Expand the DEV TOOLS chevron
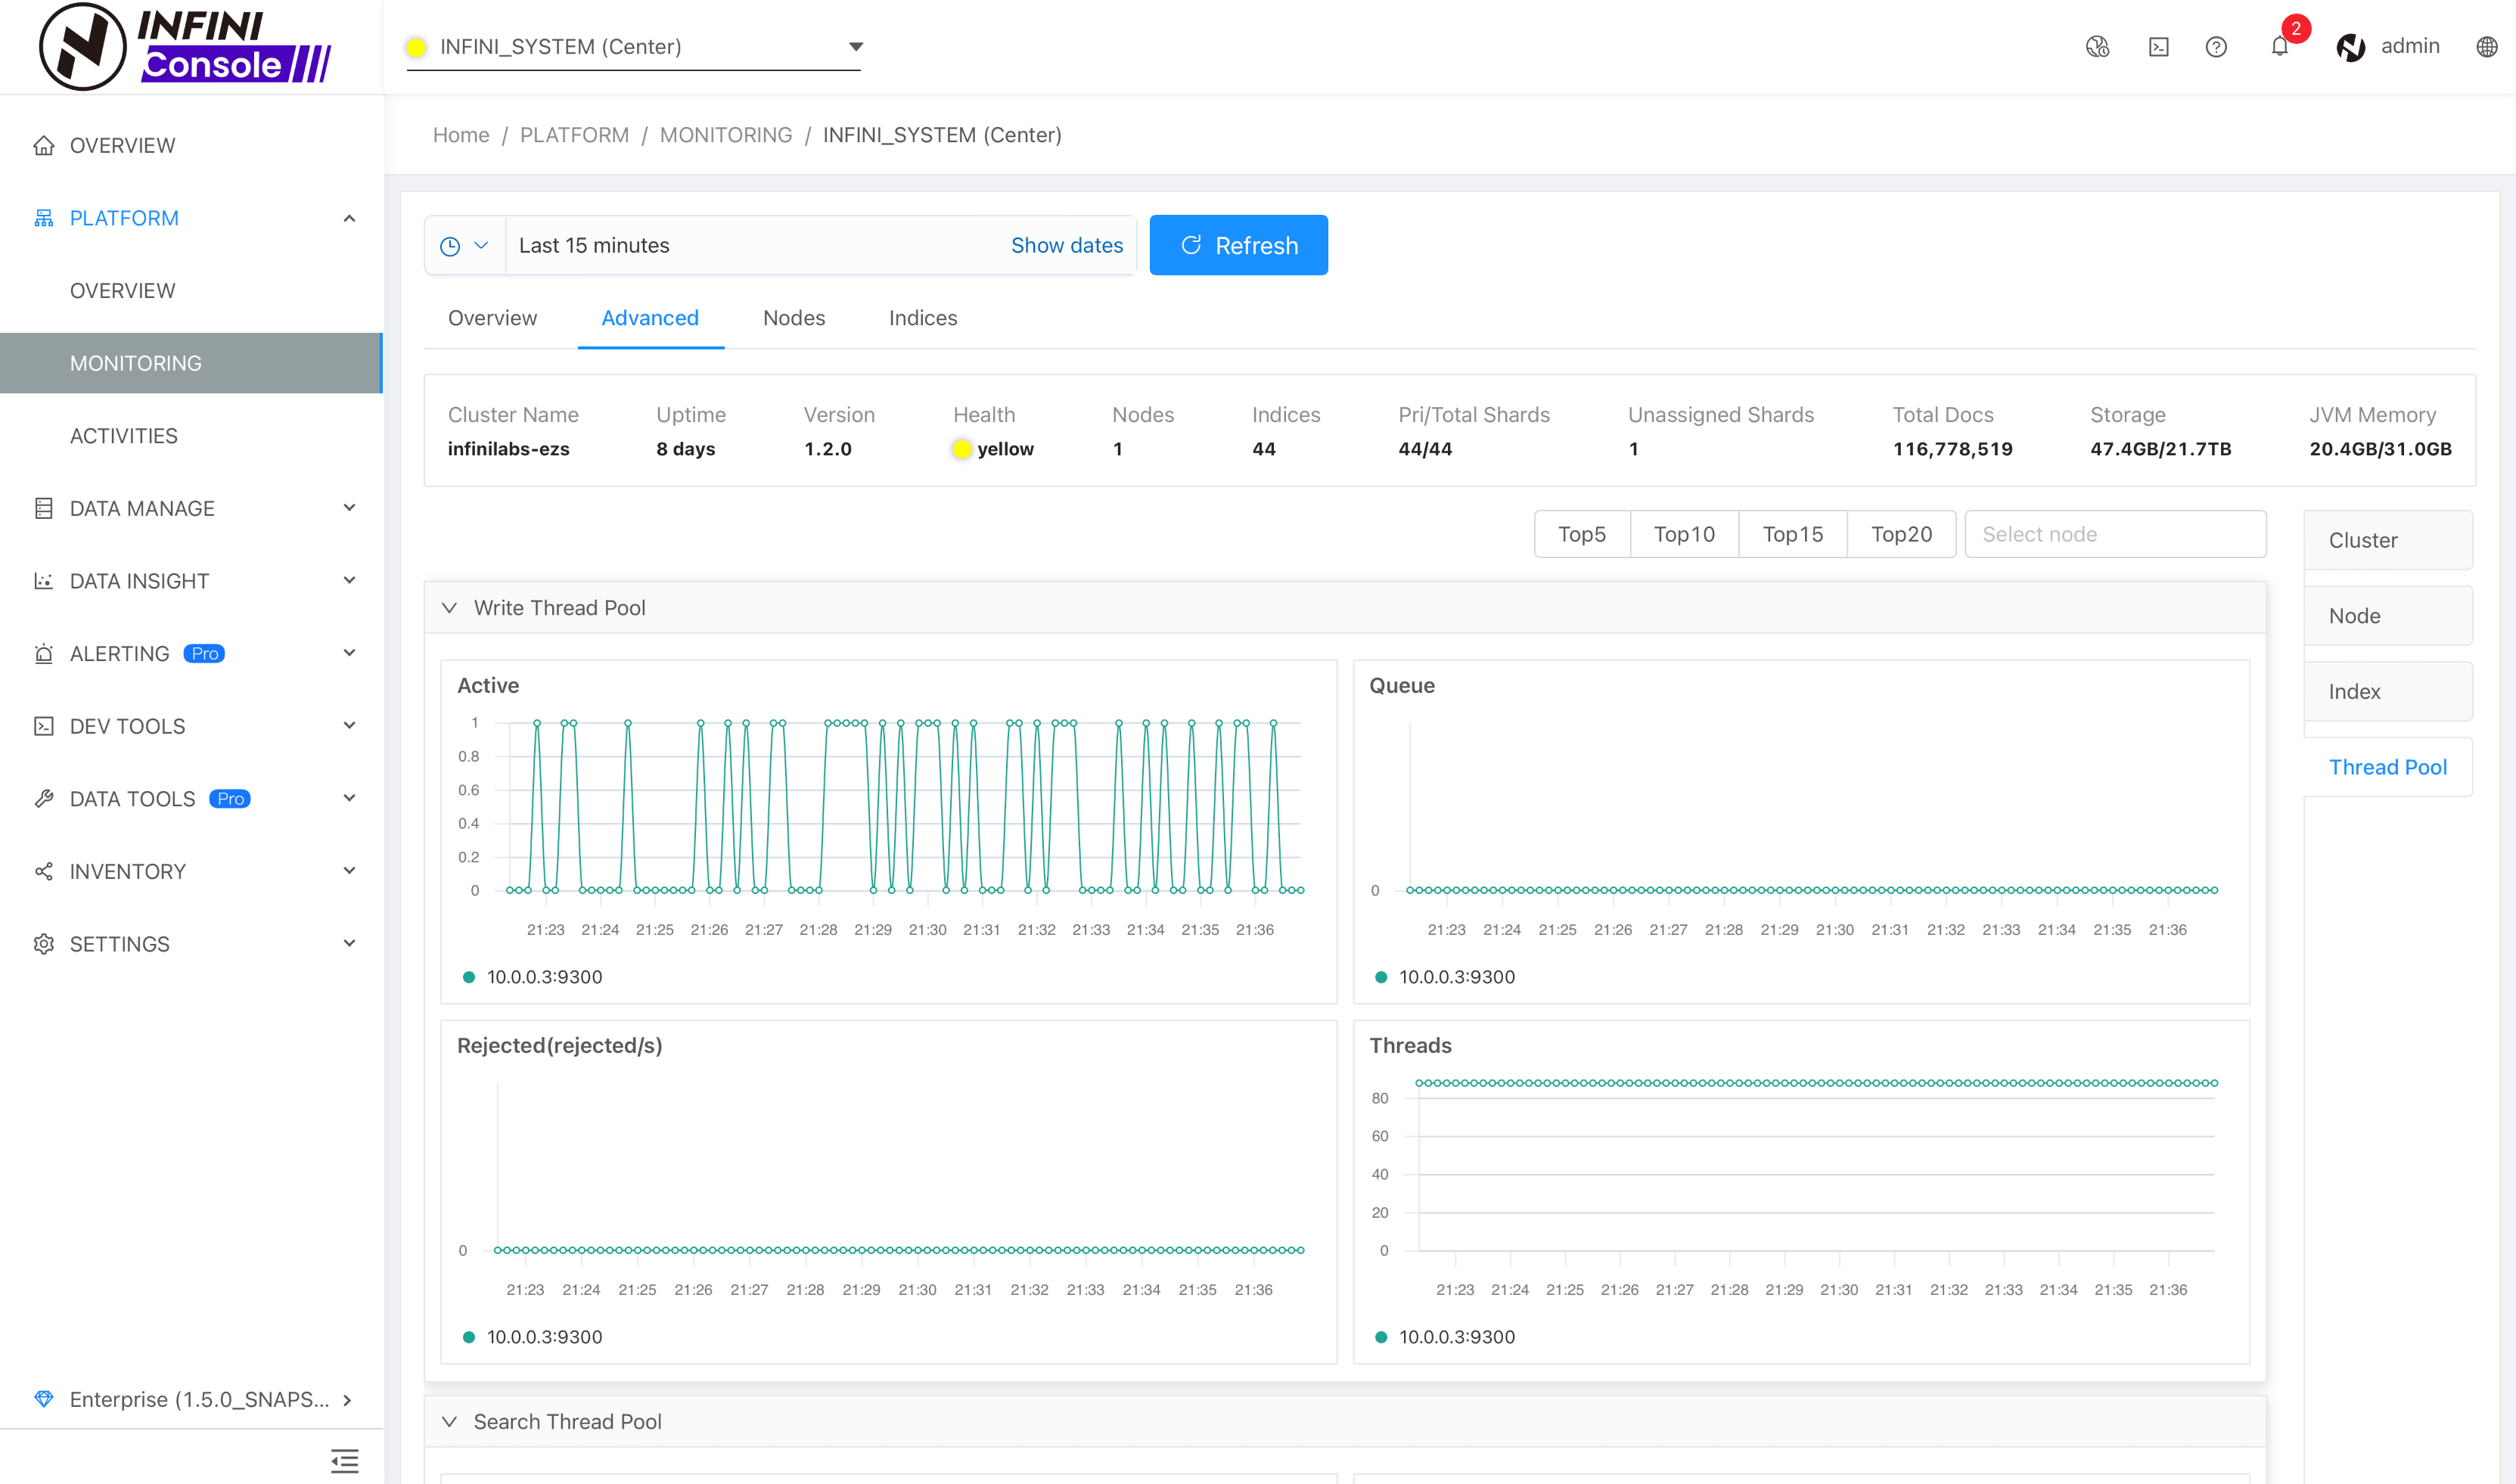 click(349, 725)
